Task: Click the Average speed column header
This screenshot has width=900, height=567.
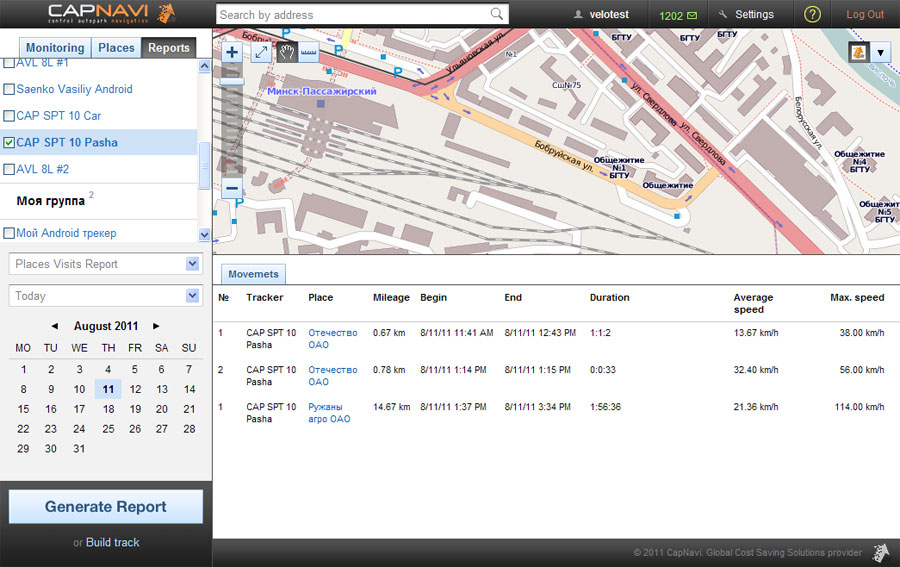Action: (x=753, y=304)
